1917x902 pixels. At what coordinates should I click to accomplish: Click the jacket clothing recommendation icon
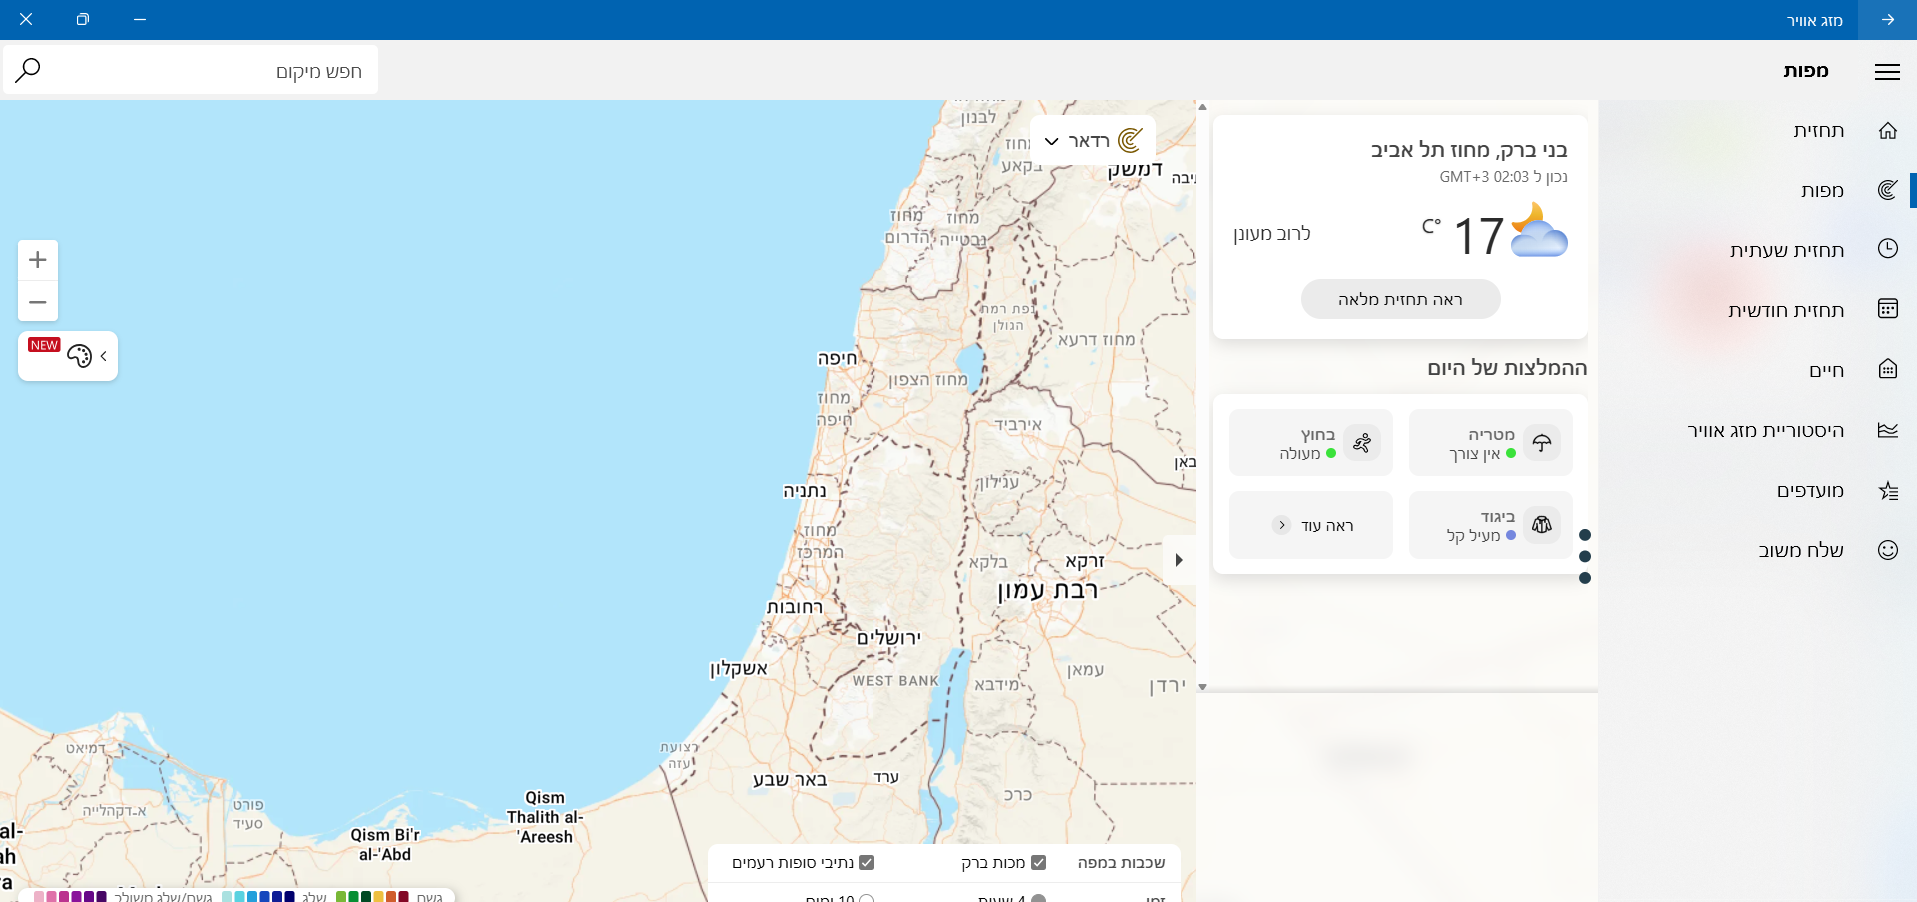pyautogui.click(x=1542, y=524)
